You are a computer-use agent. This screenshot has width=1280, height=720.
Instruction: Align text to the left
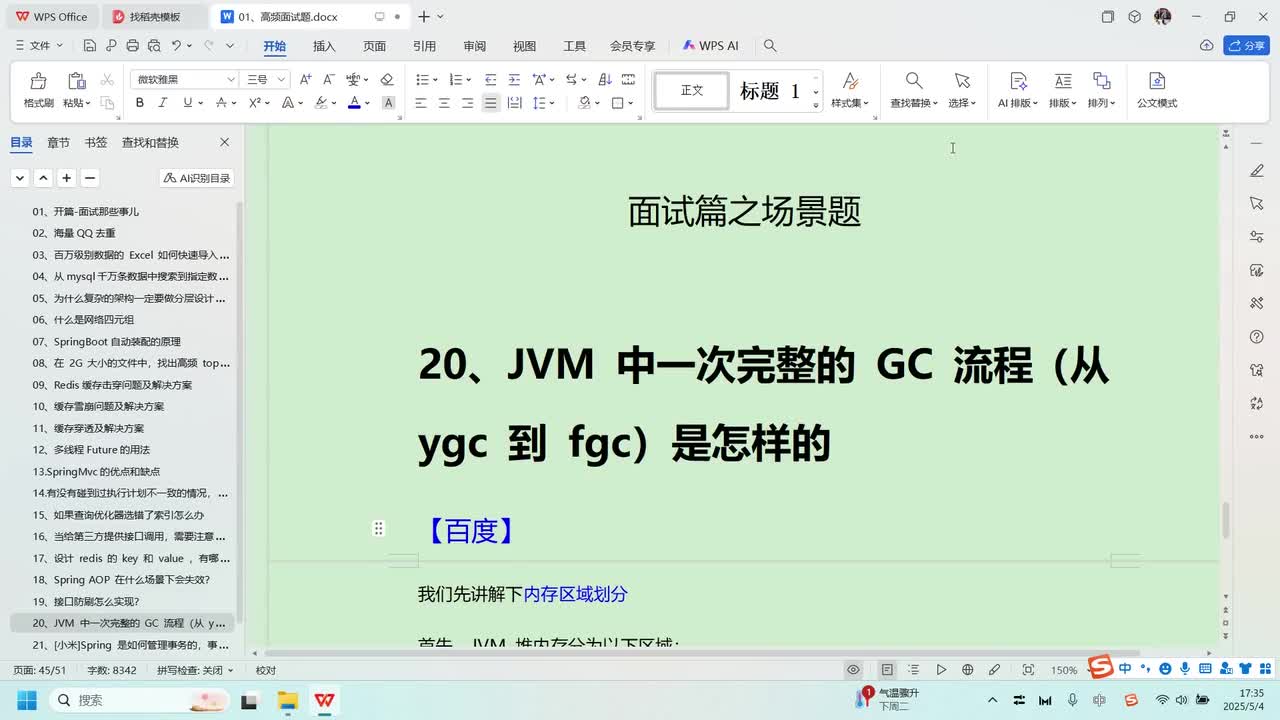coord(421,103)
